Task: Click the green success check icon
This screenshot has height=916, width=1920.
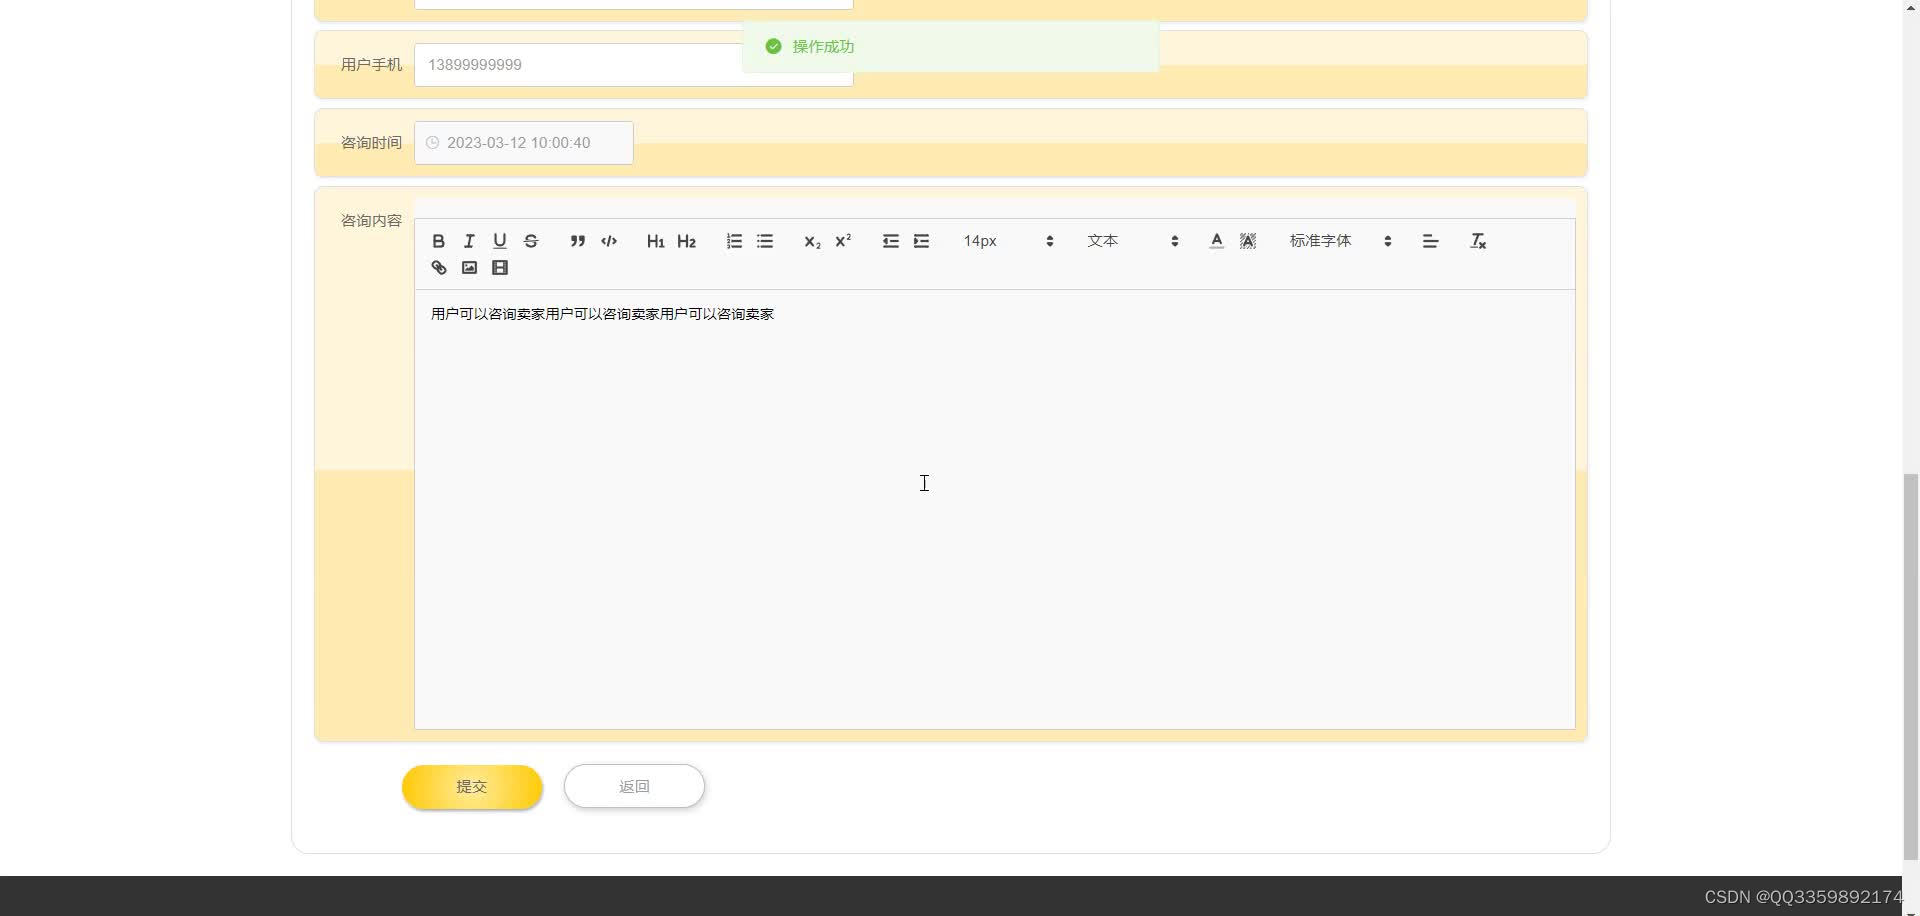Action: [x=773, y=46]
